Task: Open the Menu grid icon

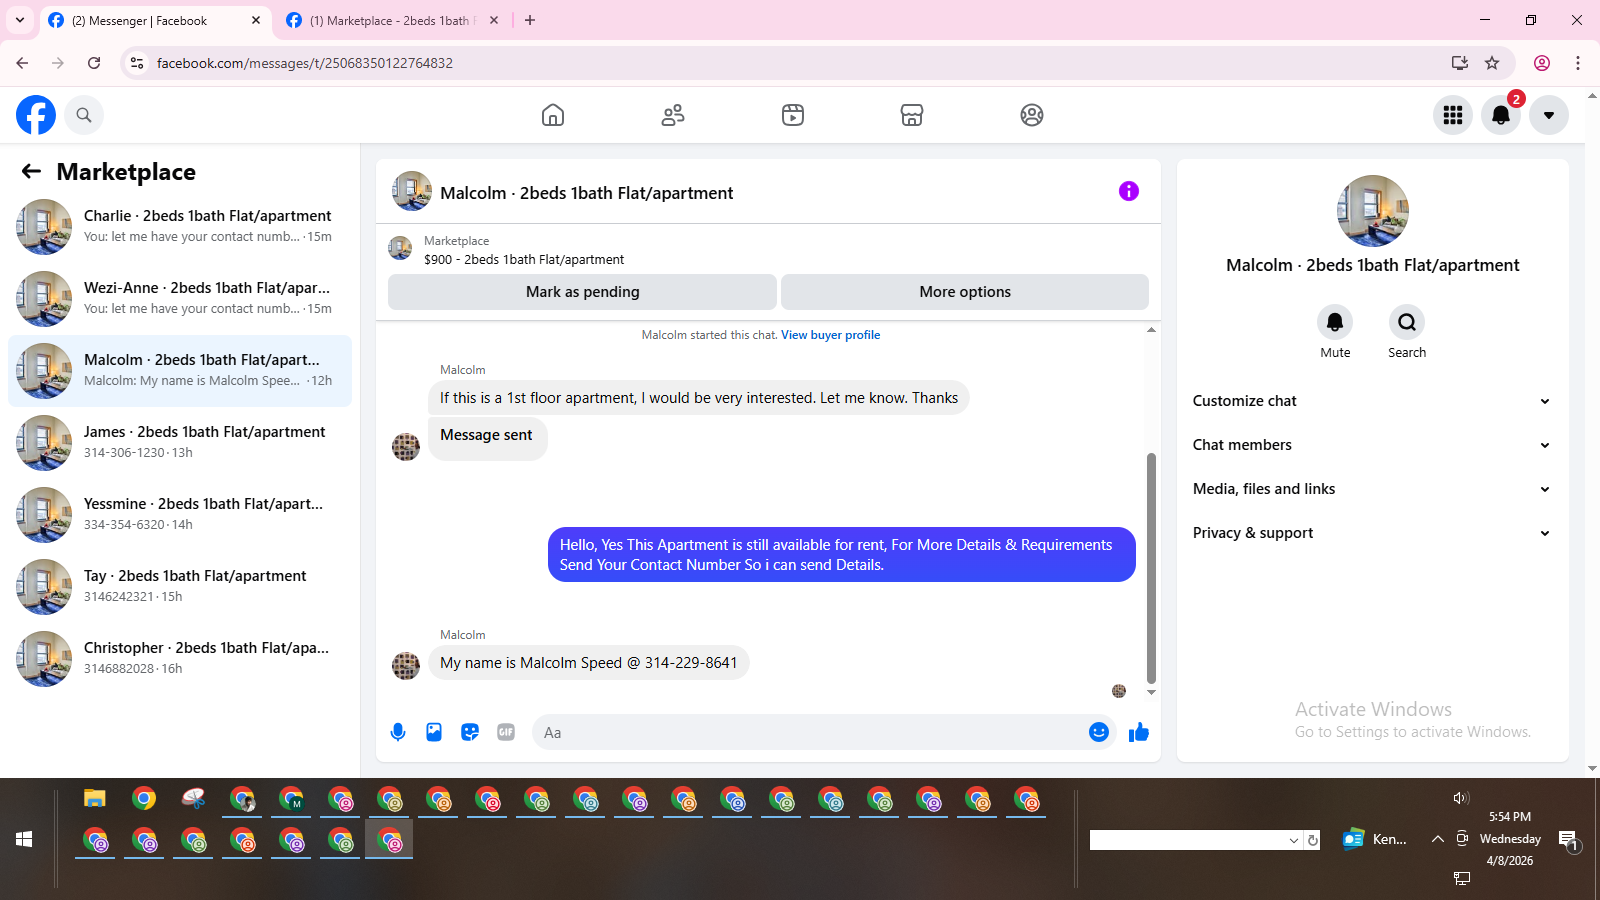Action: (1453, 115)
